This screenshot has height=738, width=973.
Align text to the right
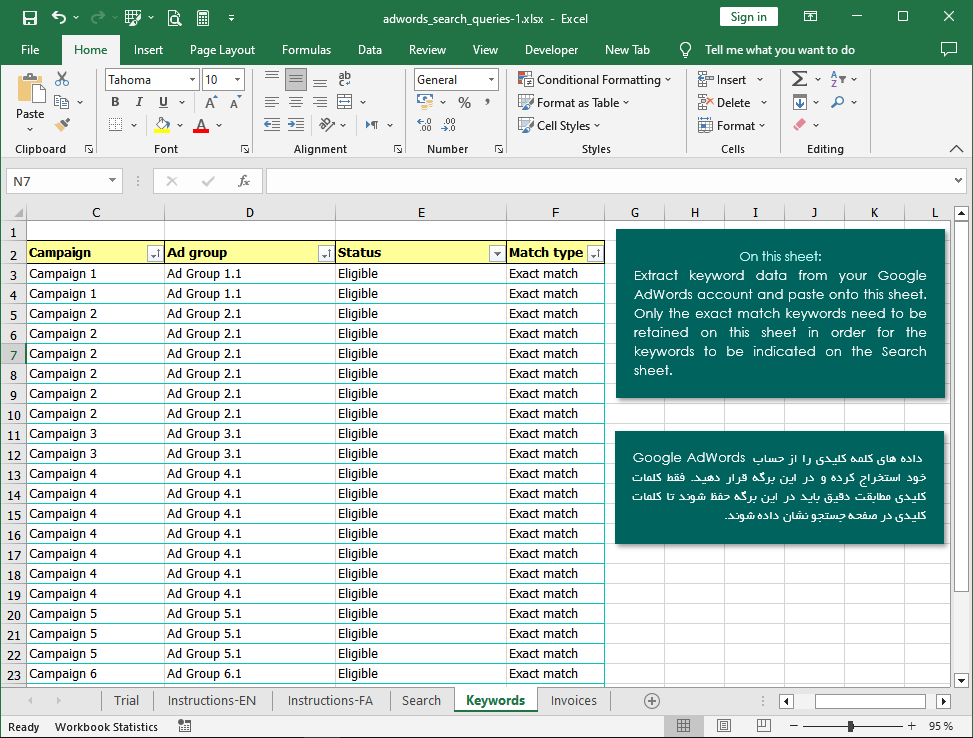click(x=320, y=102)
